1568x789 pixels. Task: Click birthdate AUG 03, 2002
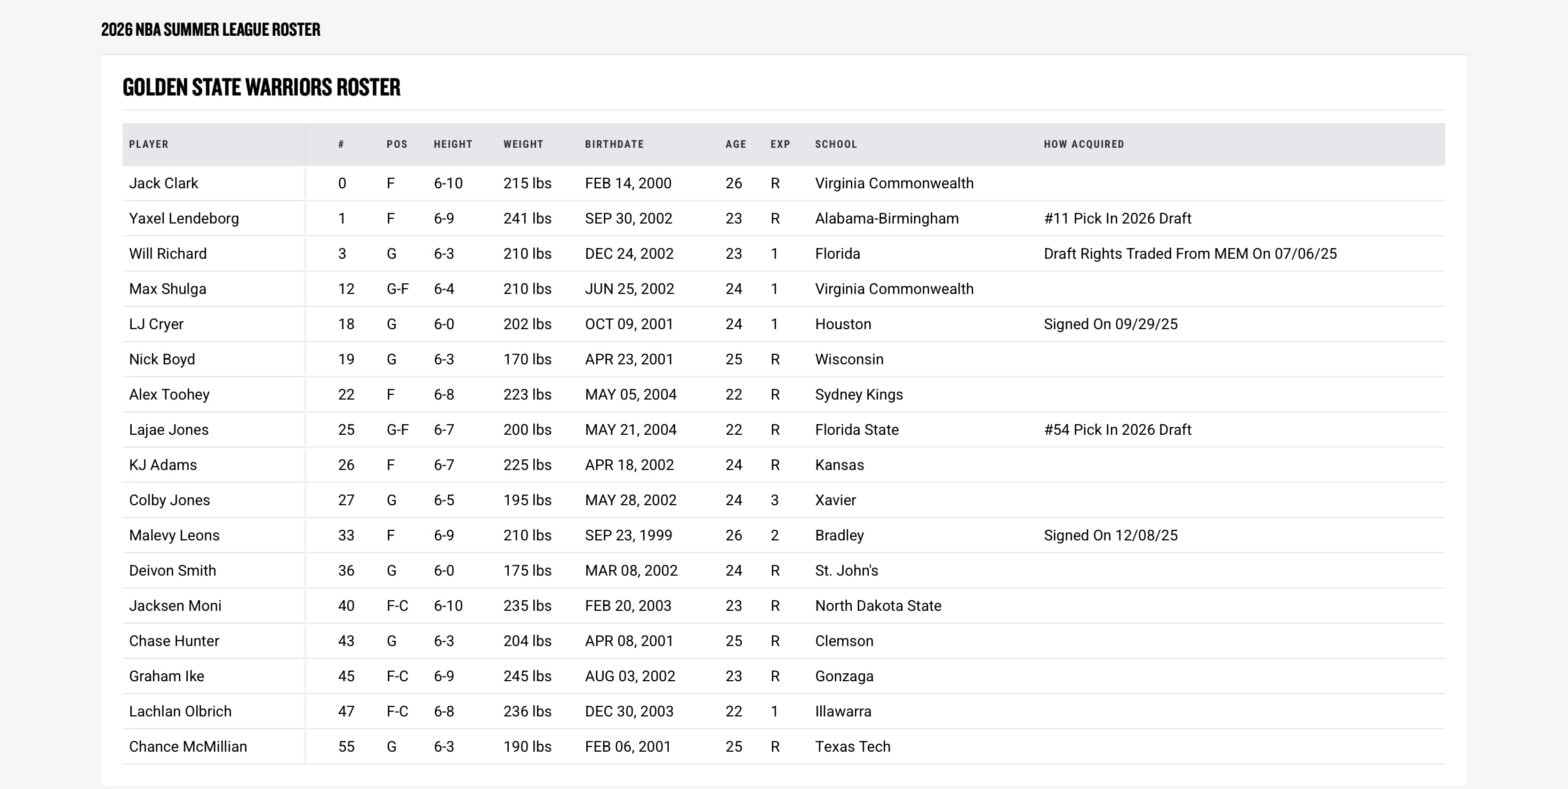pyautogui.click(x=630, y=676)
